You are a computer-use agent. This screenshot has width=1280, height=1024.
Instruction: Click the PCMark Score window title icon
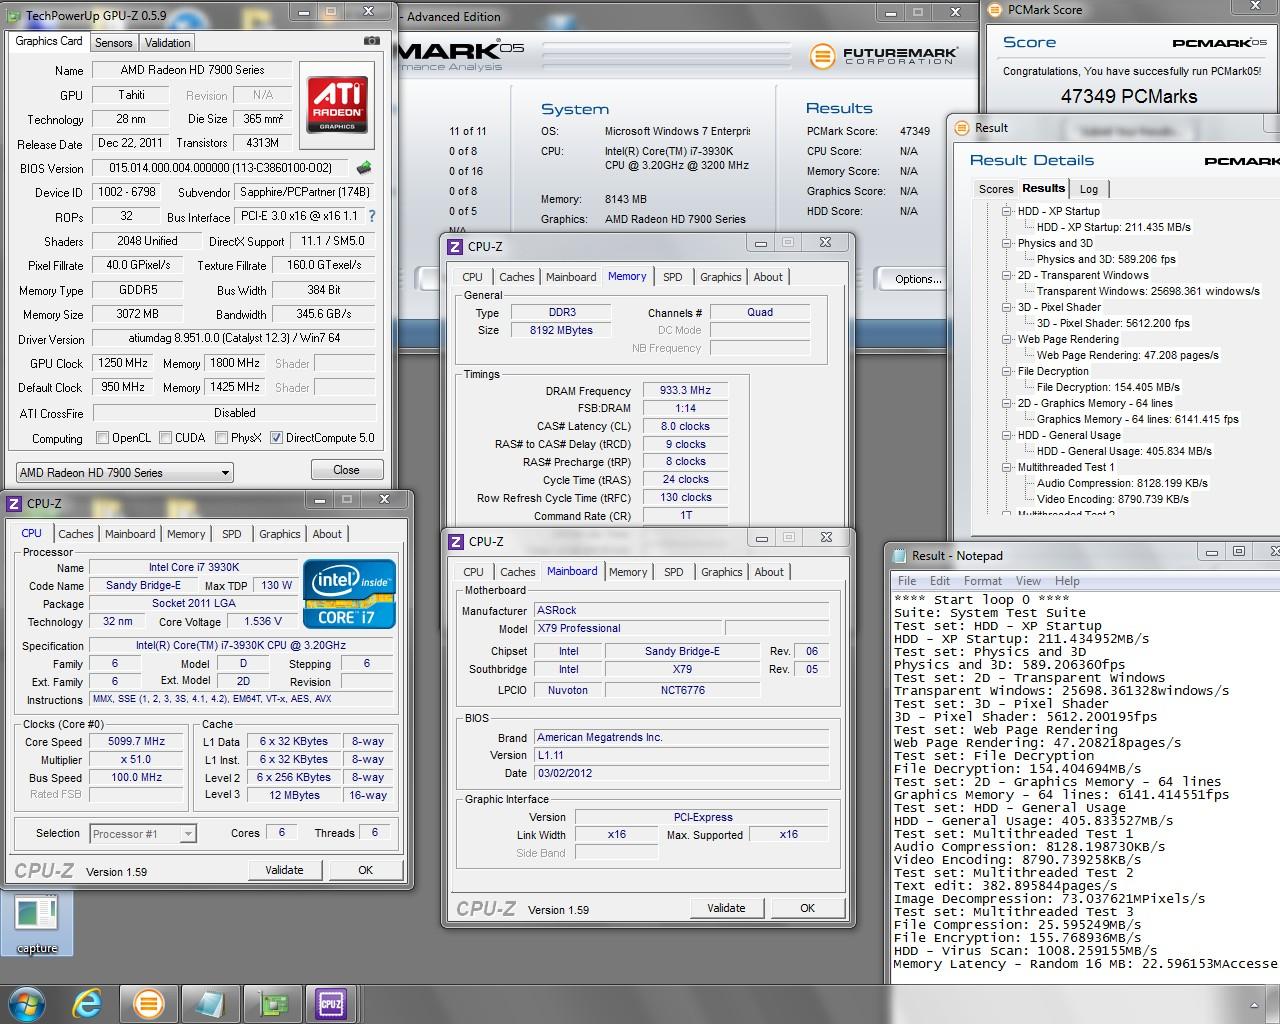(x=996, y=10)
